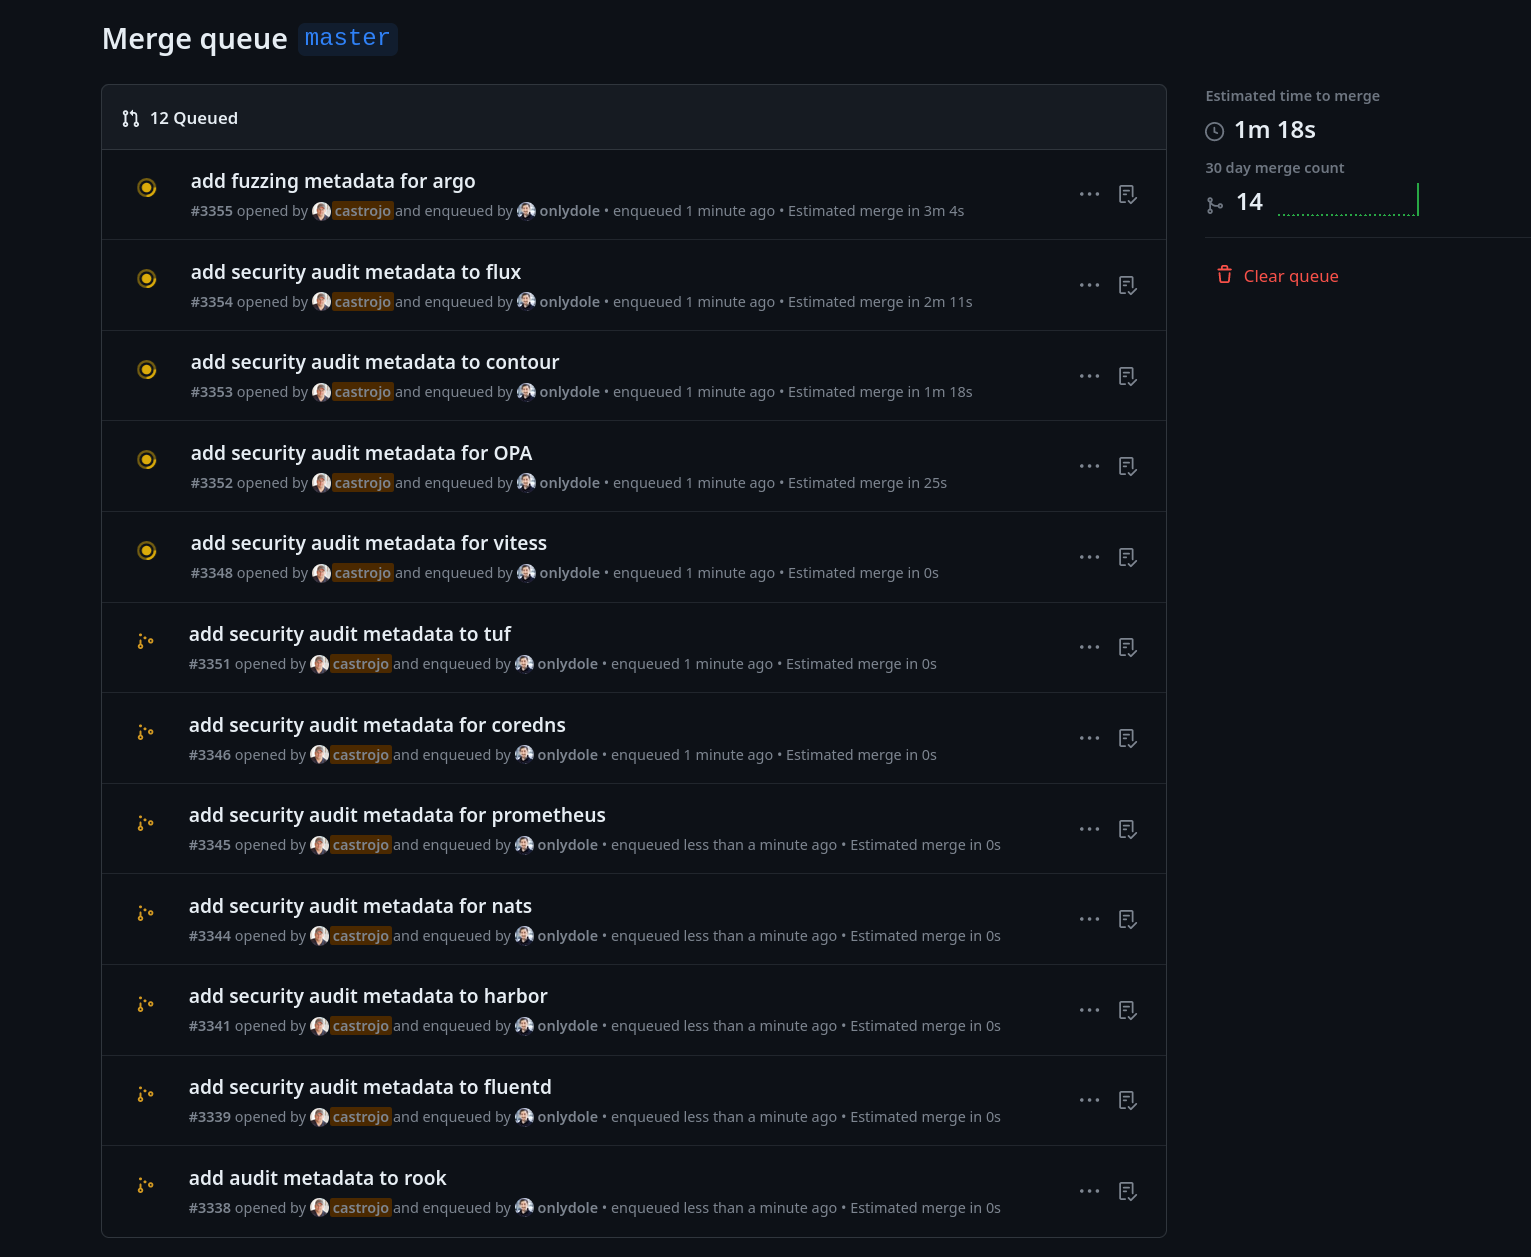Click pending status icon for contour PR
1531x1257 pixels.
coord(147,370)
